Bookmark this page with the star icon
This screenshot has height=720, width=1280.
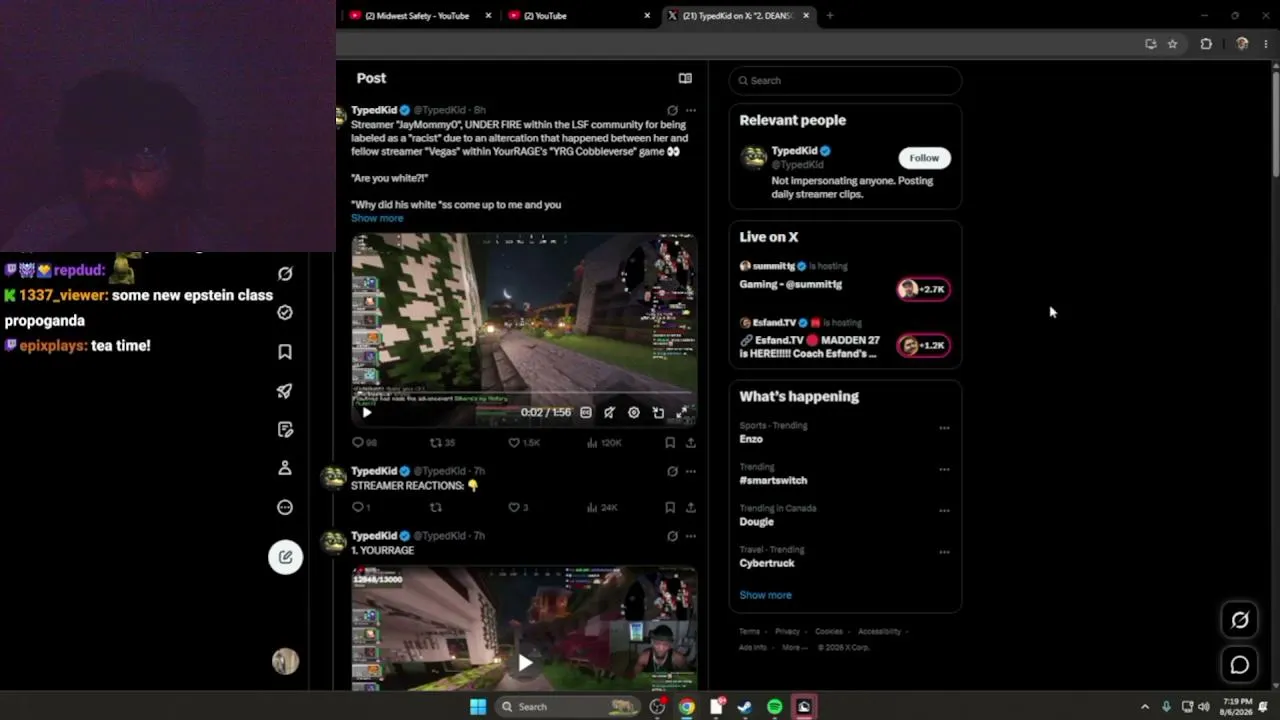point(1173,44)
